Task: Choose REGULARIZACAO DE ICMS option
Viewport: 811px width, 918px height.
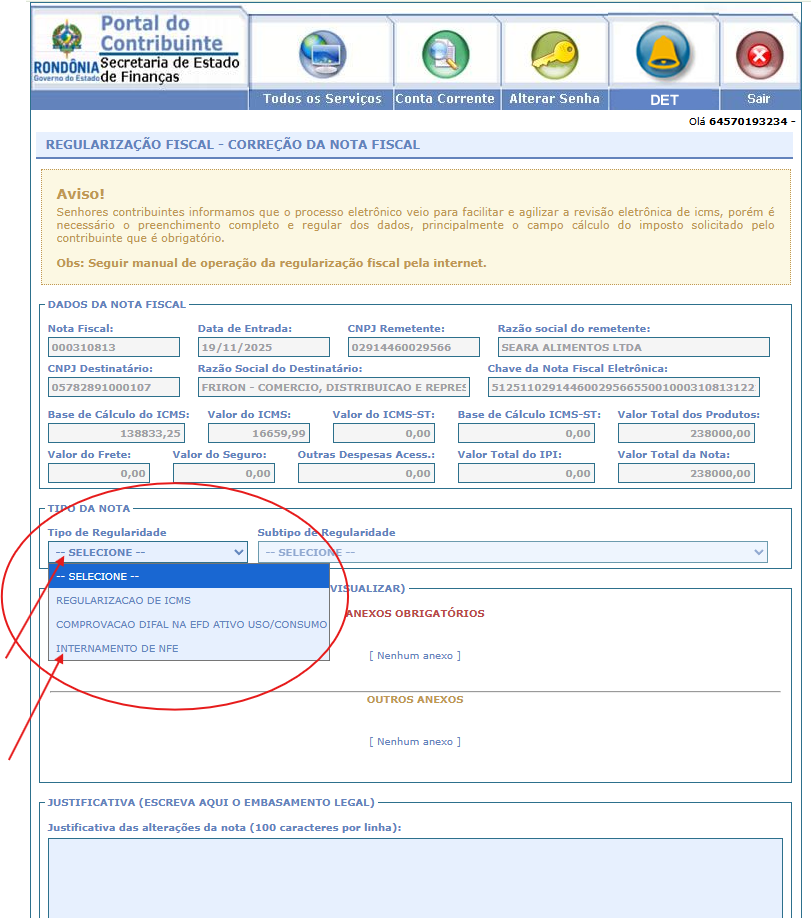Action: [124, 601]
